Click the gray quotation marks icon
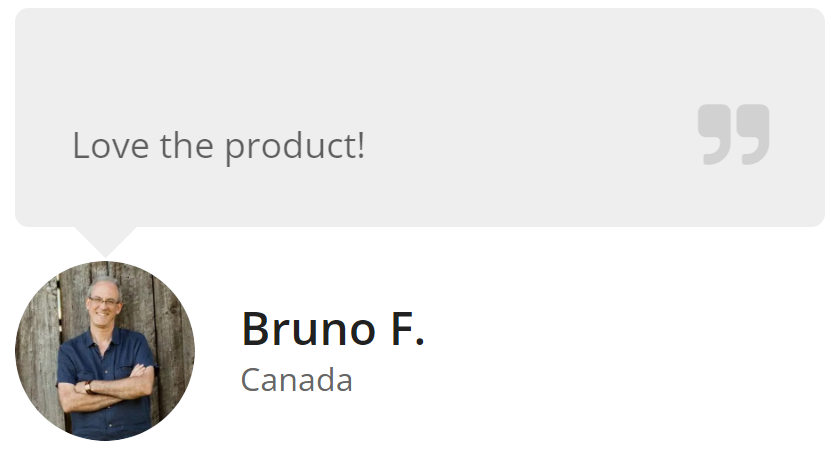 tap(734, 133)
